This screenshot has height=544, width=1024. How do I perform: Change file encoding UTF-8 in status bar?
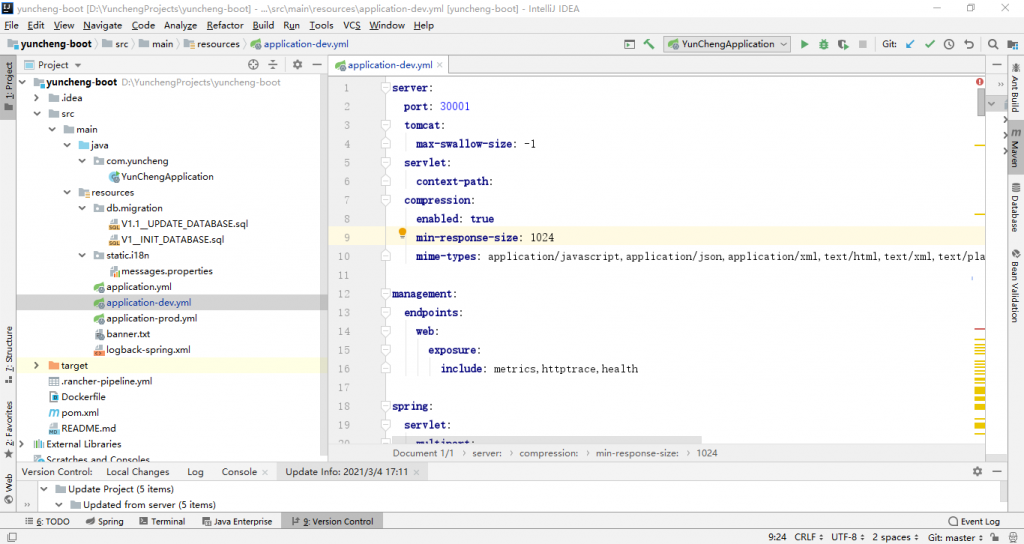pos(848,537)
